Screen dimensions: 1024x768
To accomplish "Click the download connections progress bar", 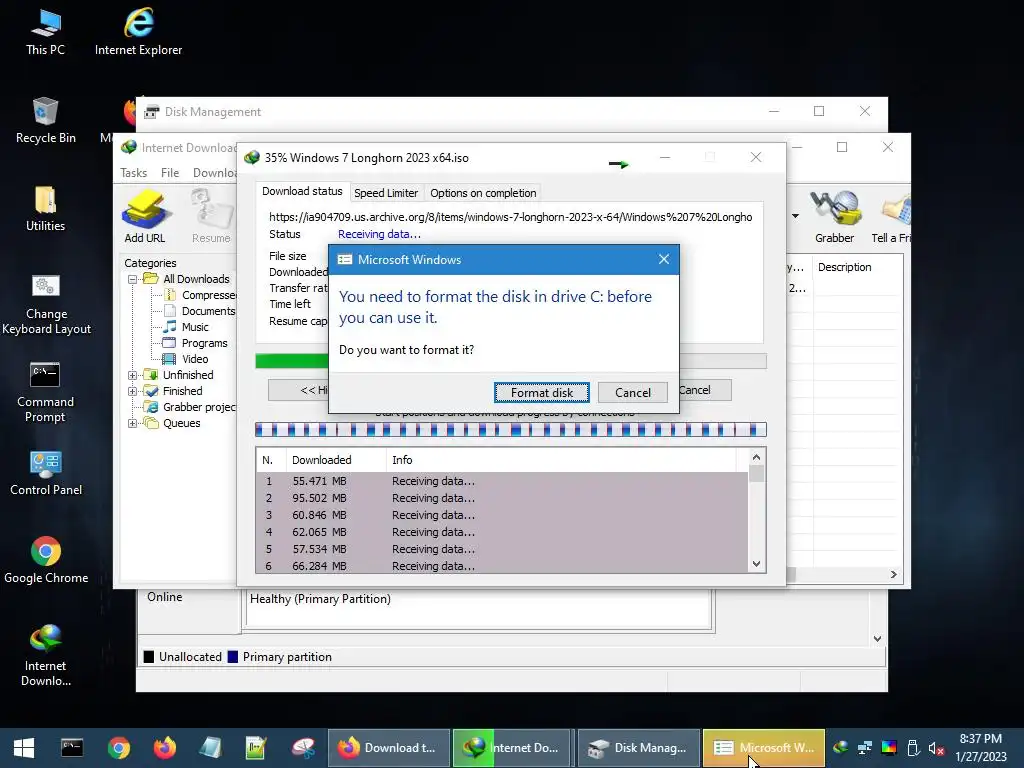I will coord(510,430).
